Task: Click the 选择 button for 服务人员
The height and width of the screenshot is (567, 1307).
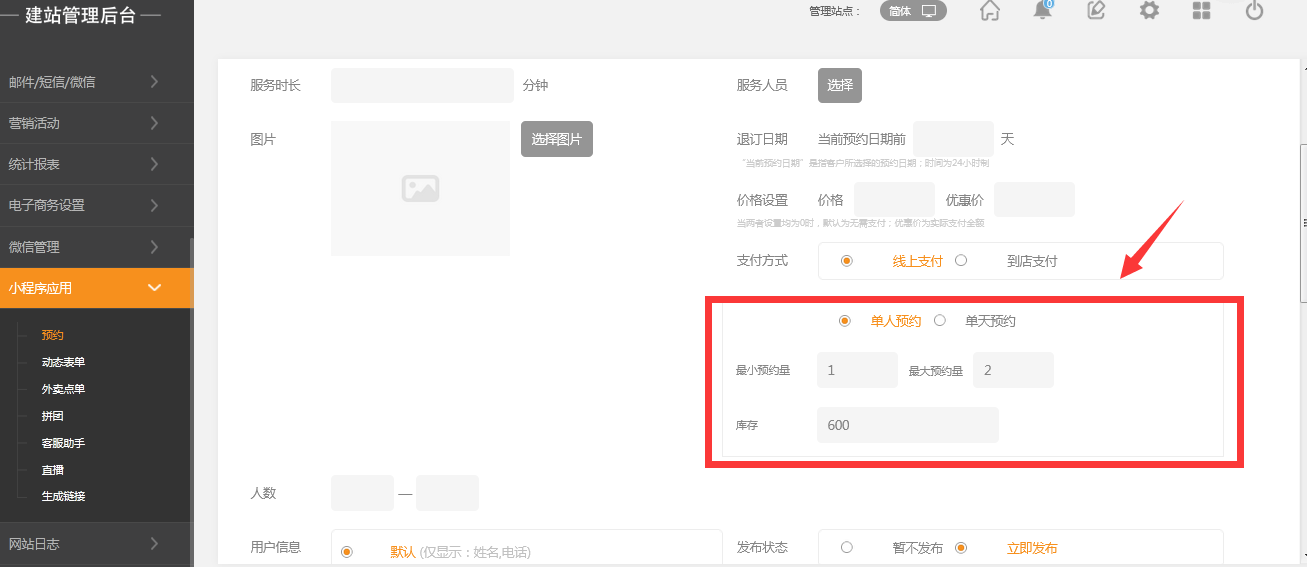Action: tap(840, 85)
